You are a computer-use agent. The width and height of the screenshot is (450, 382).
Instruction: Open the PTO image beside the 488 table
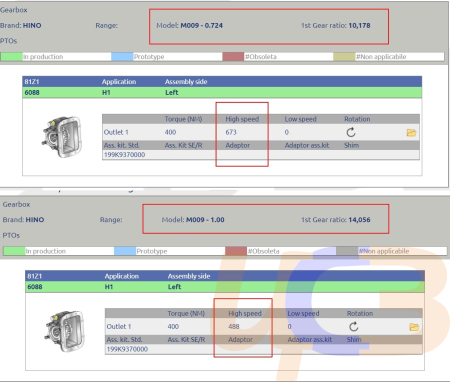pos(64,331)
